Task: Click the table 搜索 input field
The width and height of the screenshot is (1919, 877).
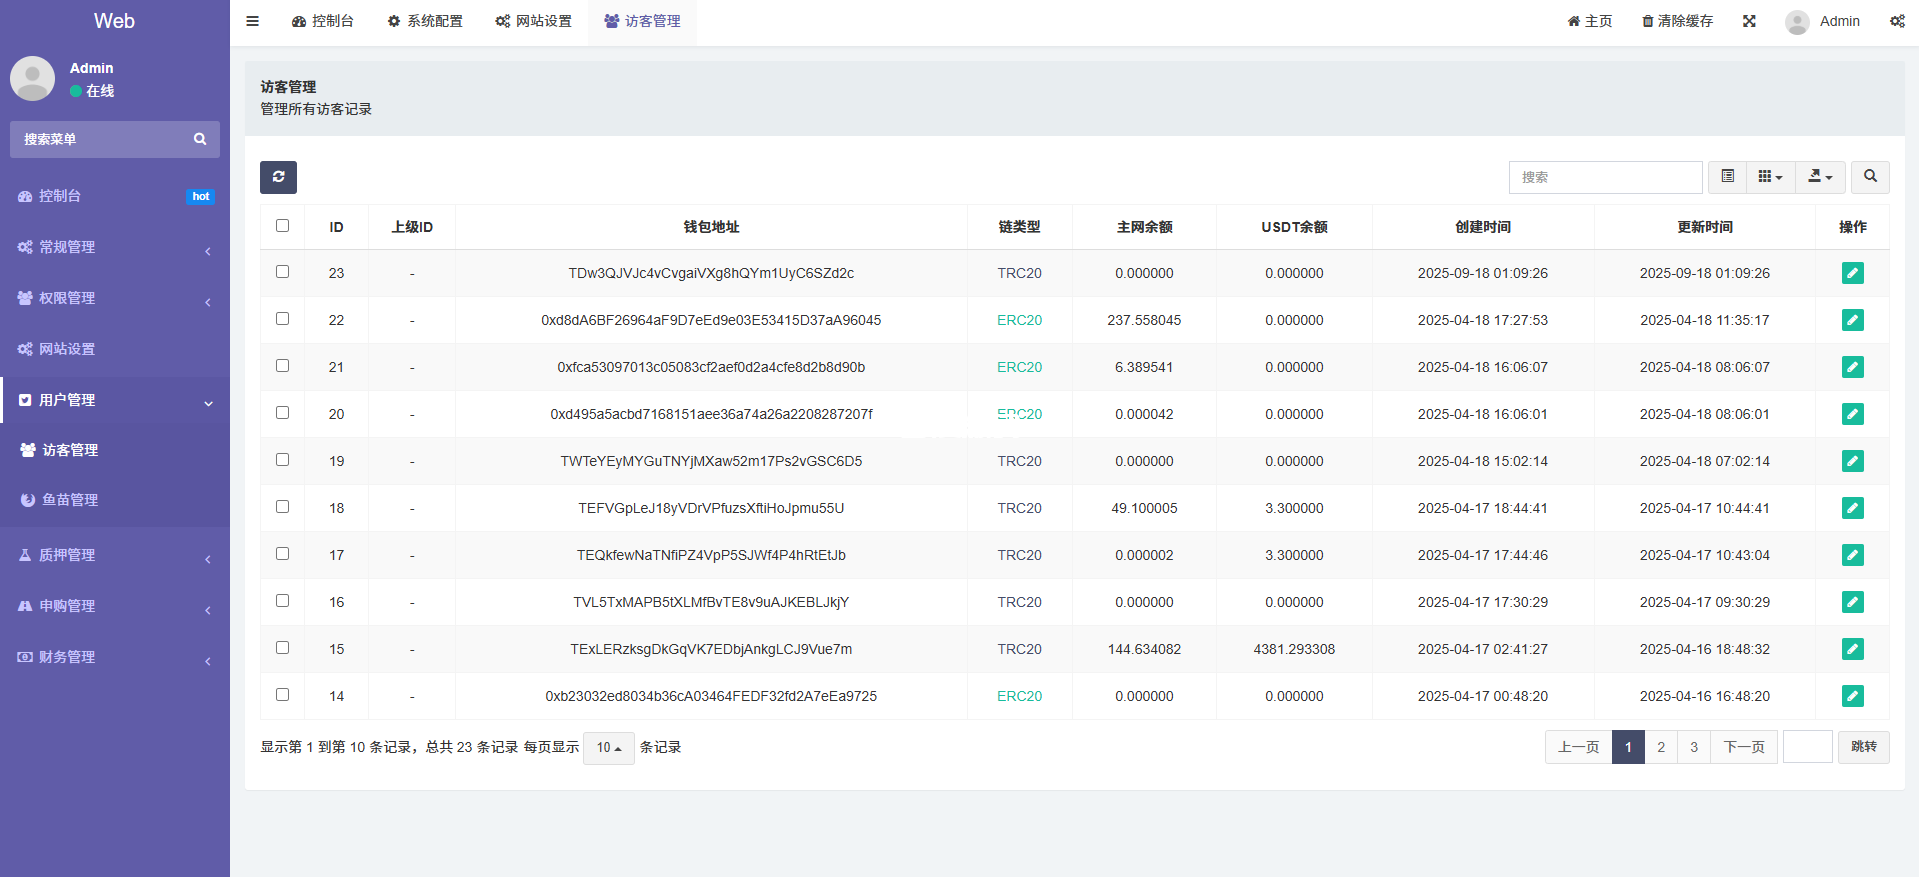Action: [1604, 177]
